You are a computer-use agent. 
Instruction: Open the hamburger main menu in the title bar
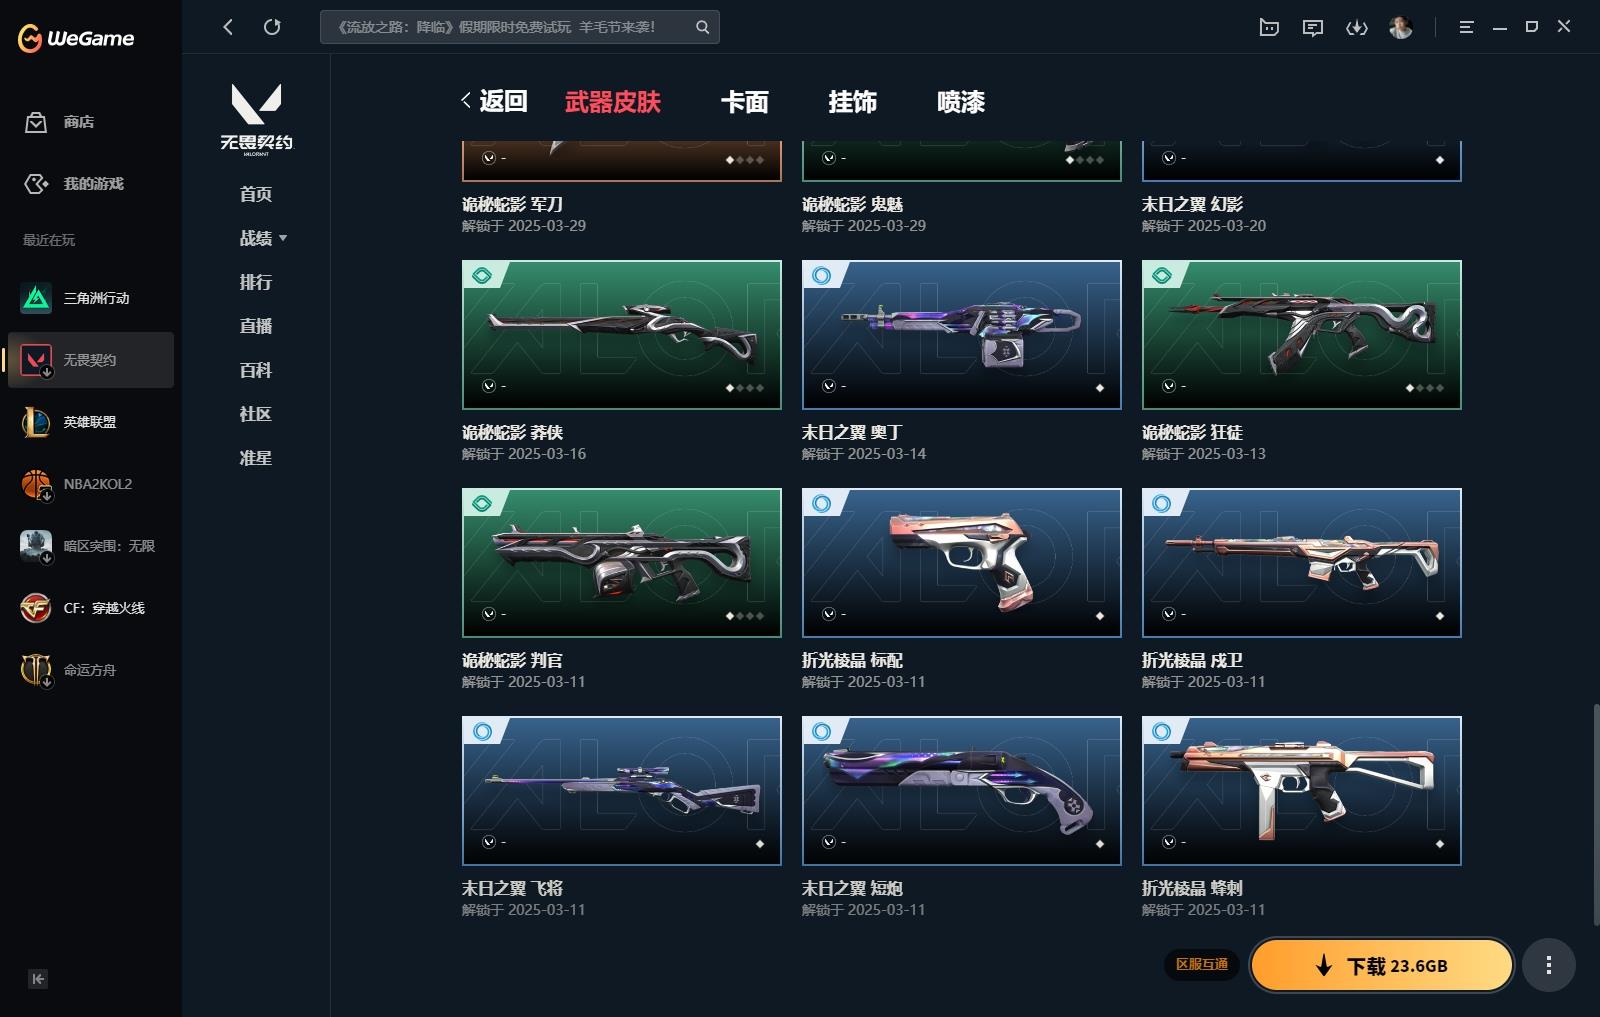click(x=1467, y=27)
